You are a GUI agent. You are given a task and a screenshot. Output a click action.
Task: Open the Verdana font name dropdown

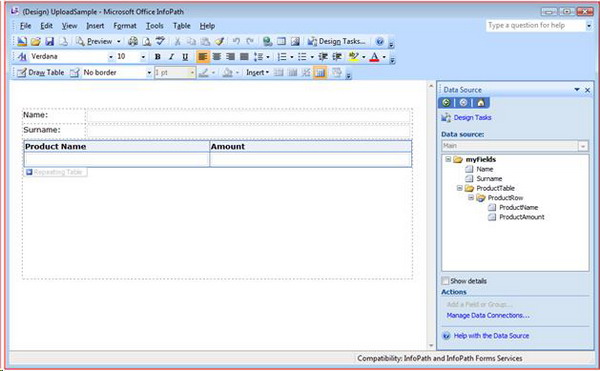click(111, 57)
